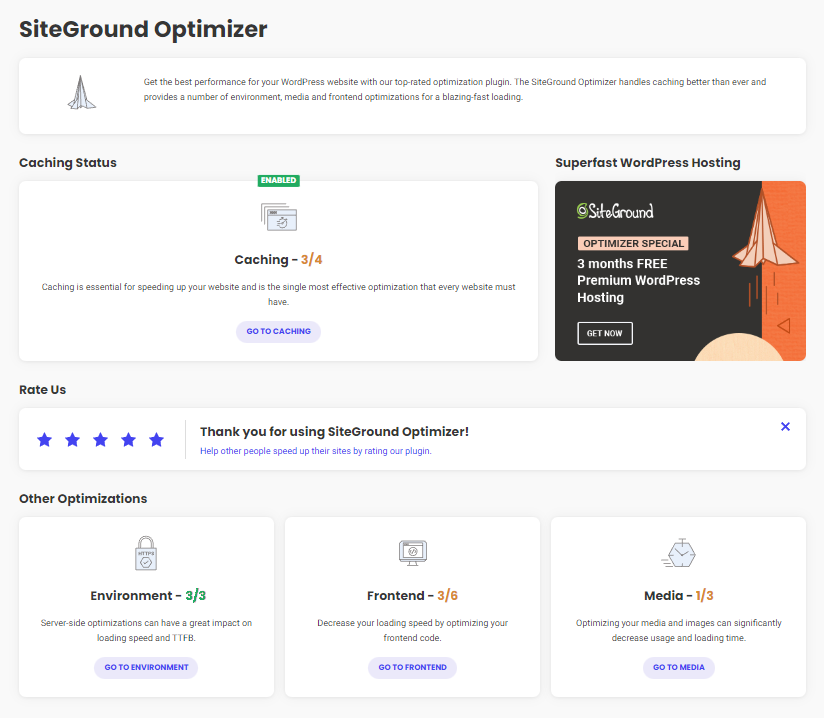This screenshot has width=824, height=718.
Task: Open GO TO ENVIRONMENT settings
Action: 145,667
